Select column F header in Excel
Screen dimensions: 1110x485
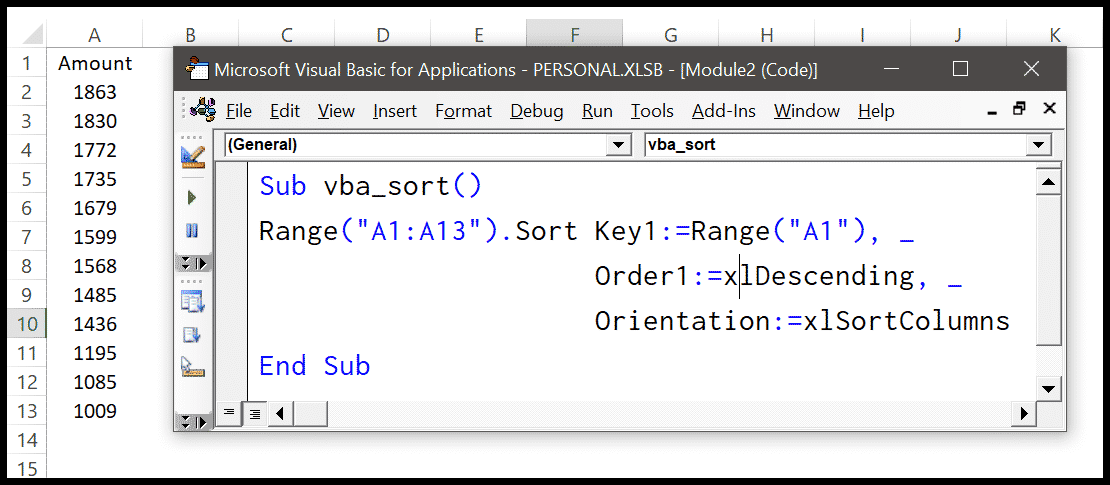575,34
